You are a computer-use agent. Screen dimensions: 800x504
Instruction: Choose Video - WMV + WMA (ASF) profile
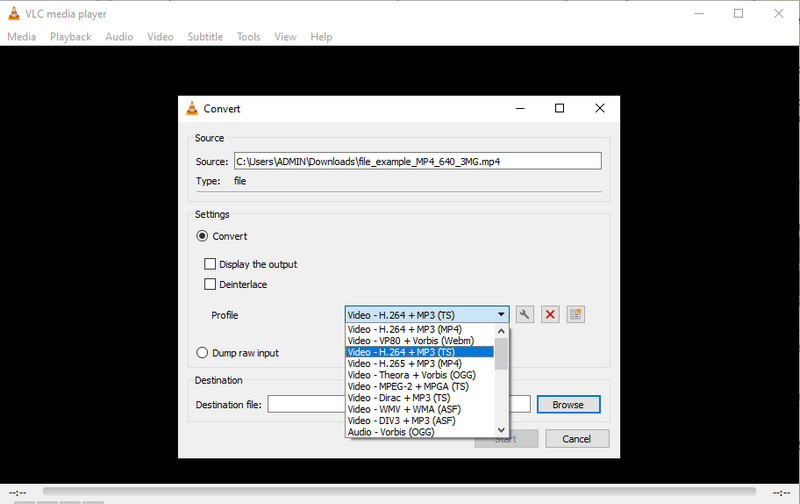coord(419,409)
